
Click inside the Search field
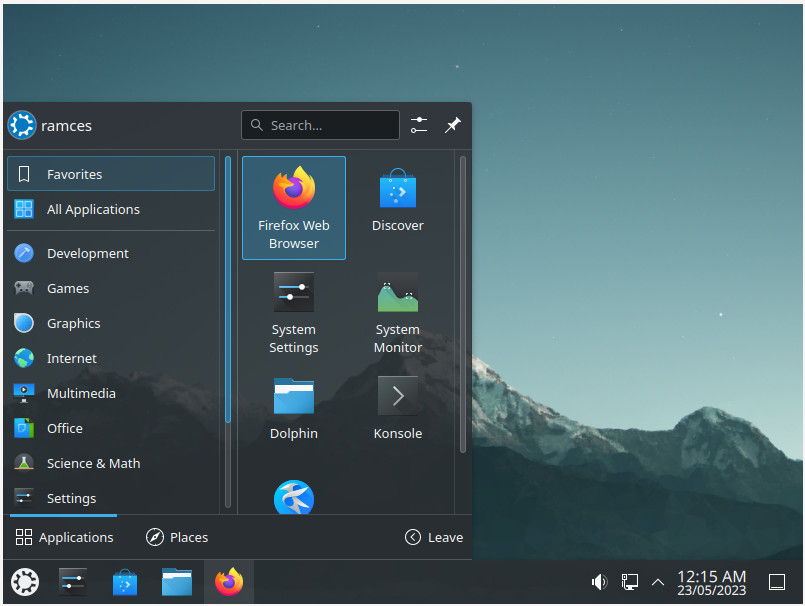coord(320,124)
